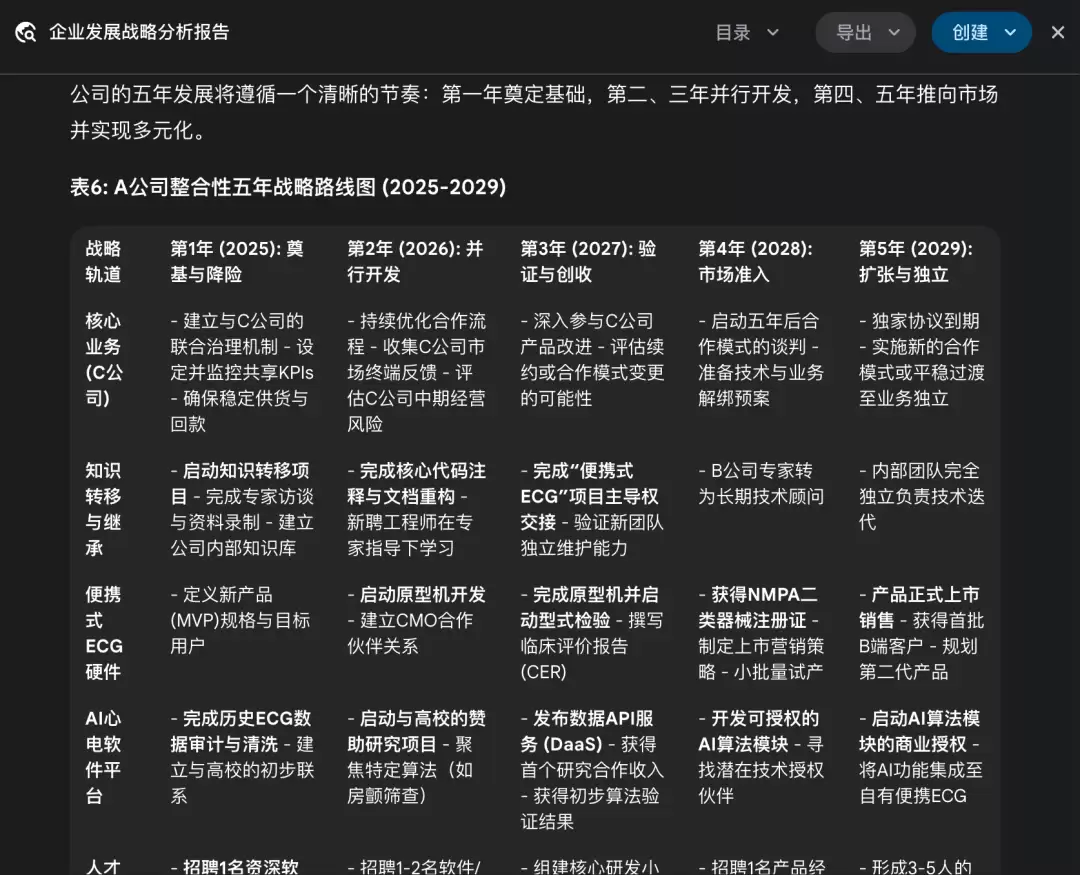This screenshot has height=875, width=1080.
Task: Click the cell 完成原型机并启动型式检验
Action: (x=592, y=633)
